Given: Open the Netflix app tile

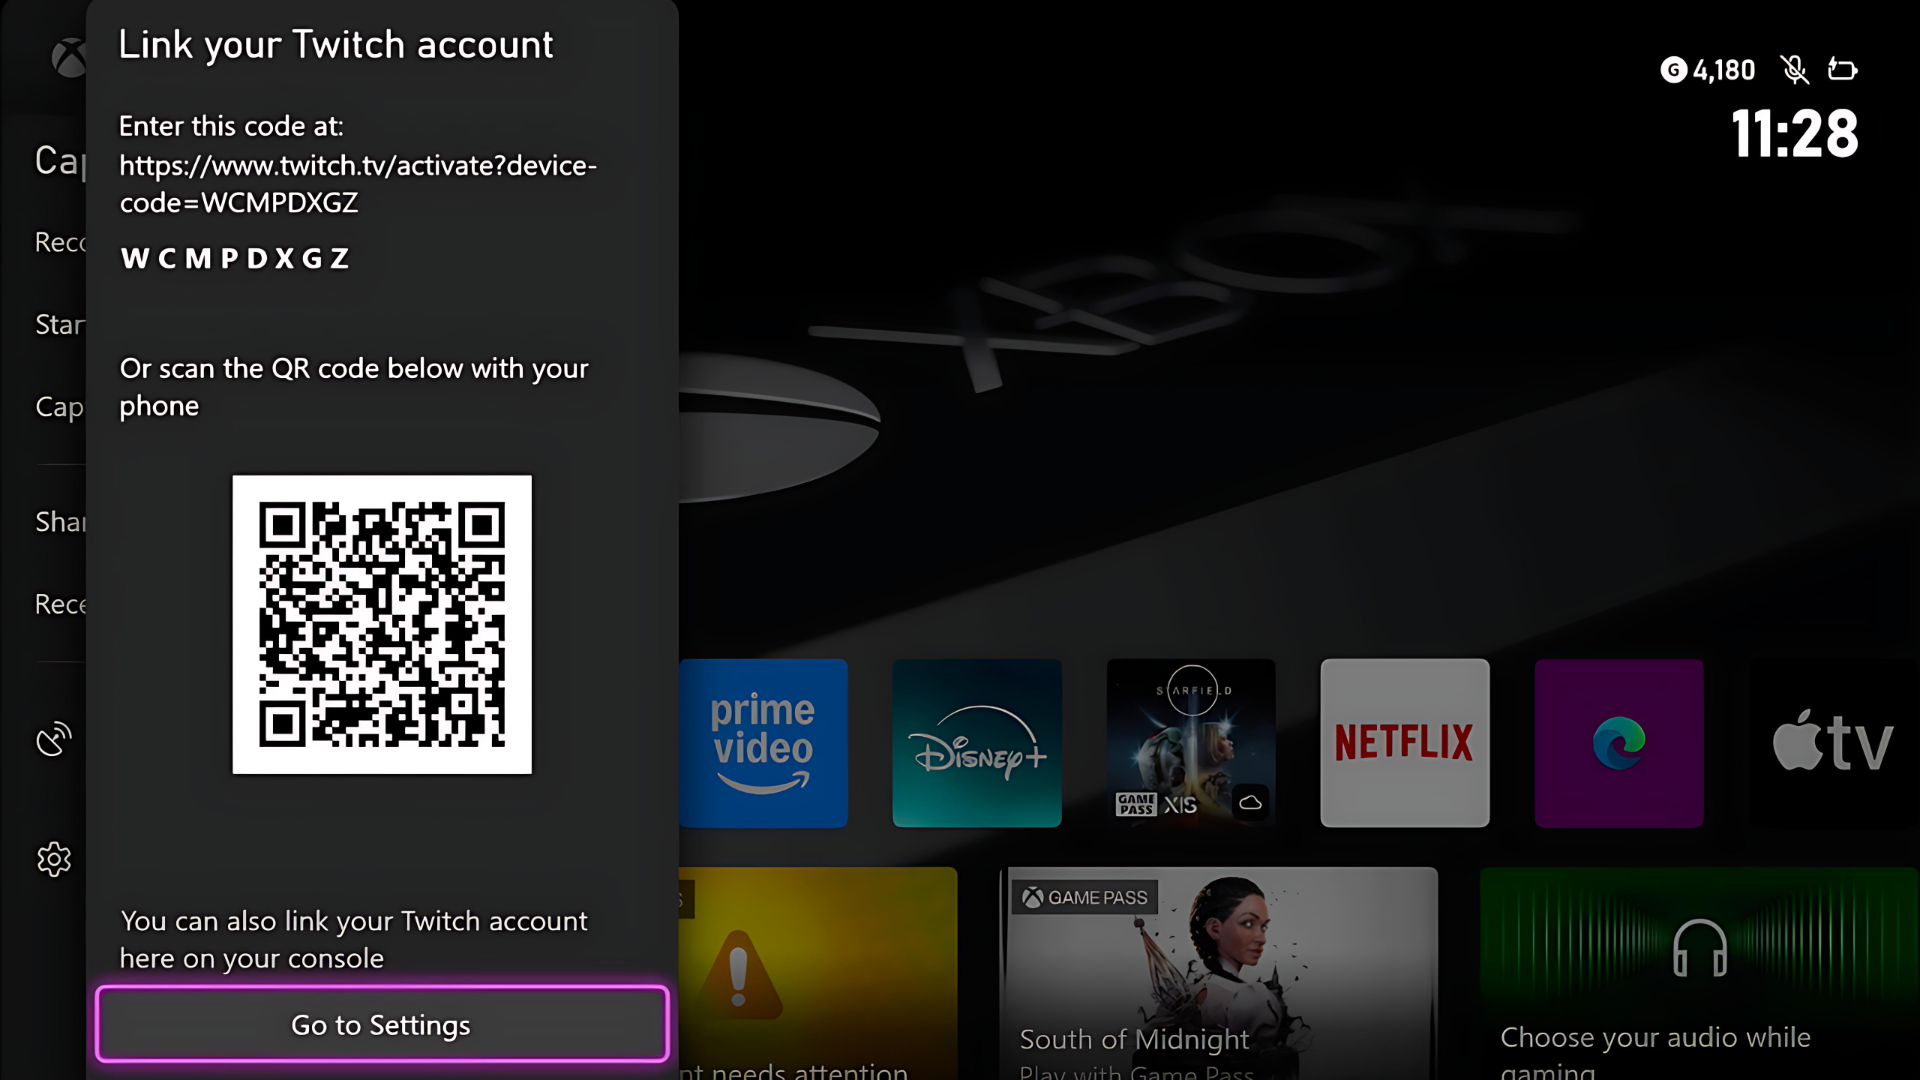Looking at the screenshot, I should click(1405, 743).
